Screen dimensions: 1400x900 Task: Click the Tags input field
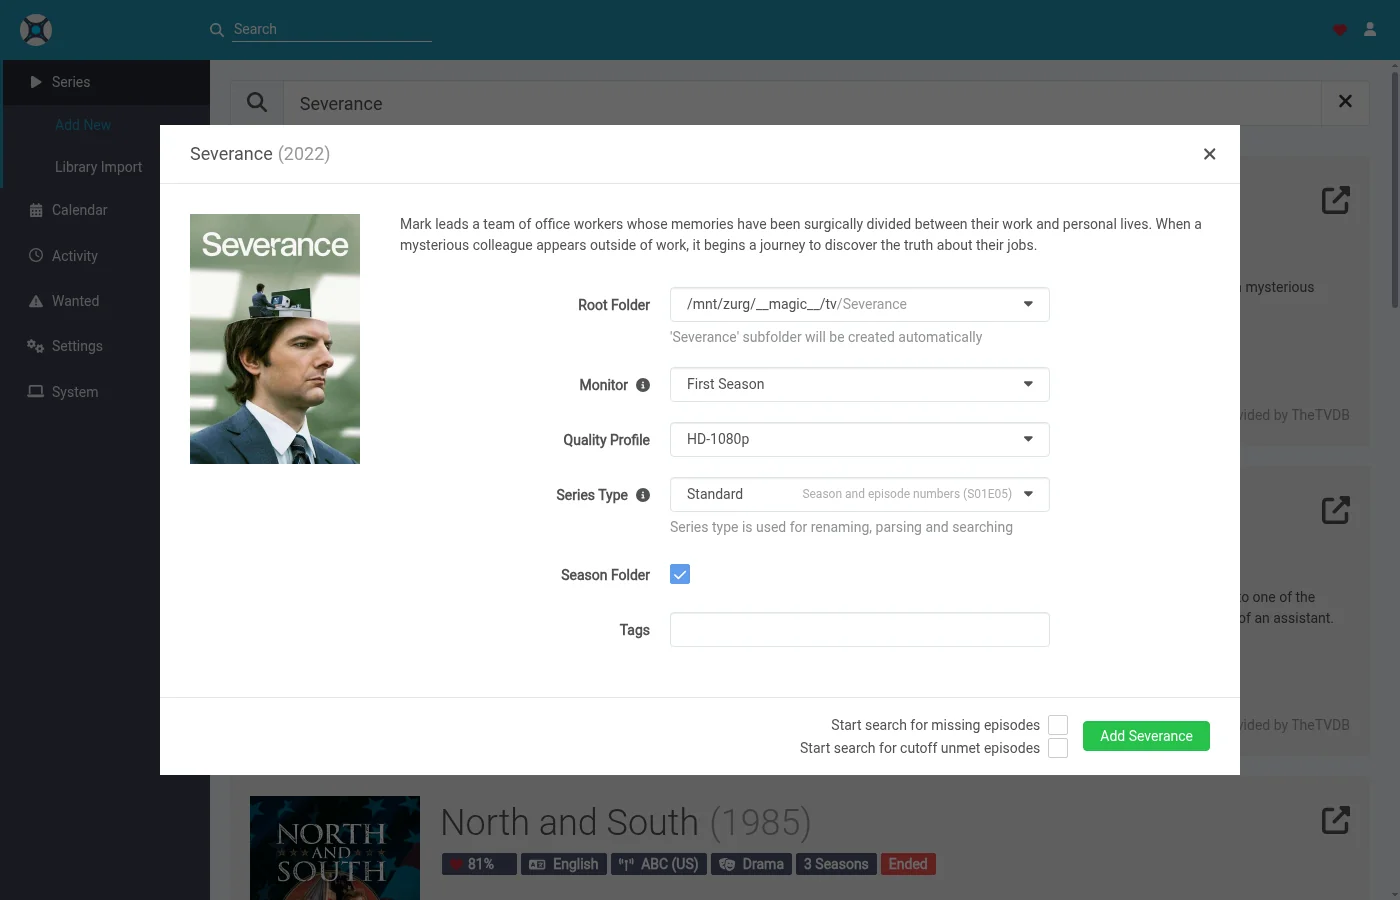860,629
